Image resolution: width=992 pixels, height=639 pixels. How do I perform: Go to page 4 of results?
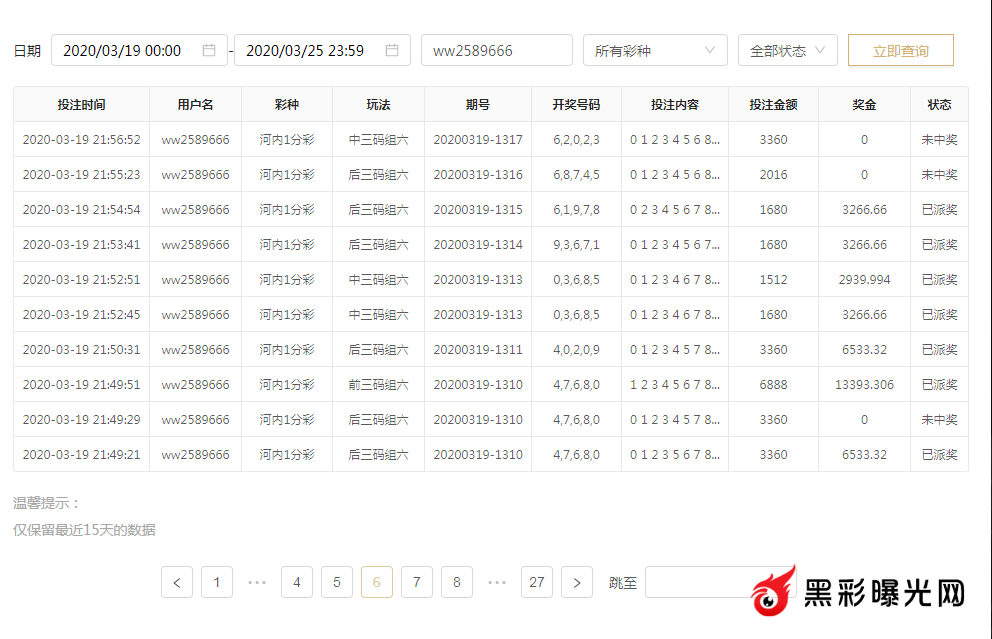tap(297, 582)
